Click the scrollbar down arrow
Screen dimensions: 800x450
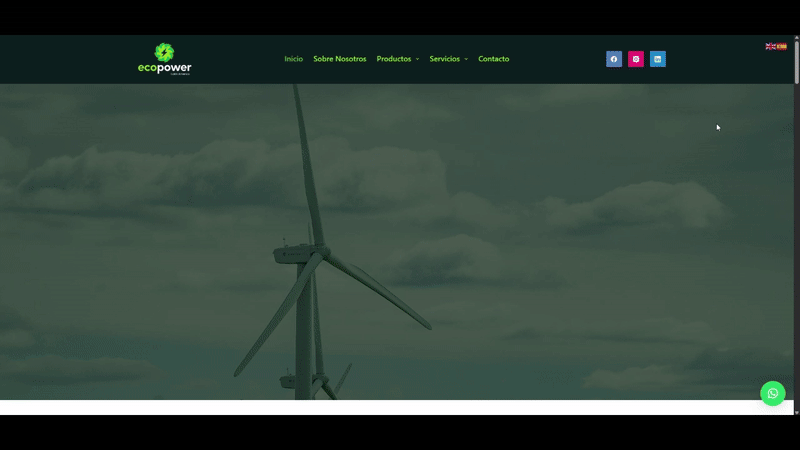[x=796, y=412]
